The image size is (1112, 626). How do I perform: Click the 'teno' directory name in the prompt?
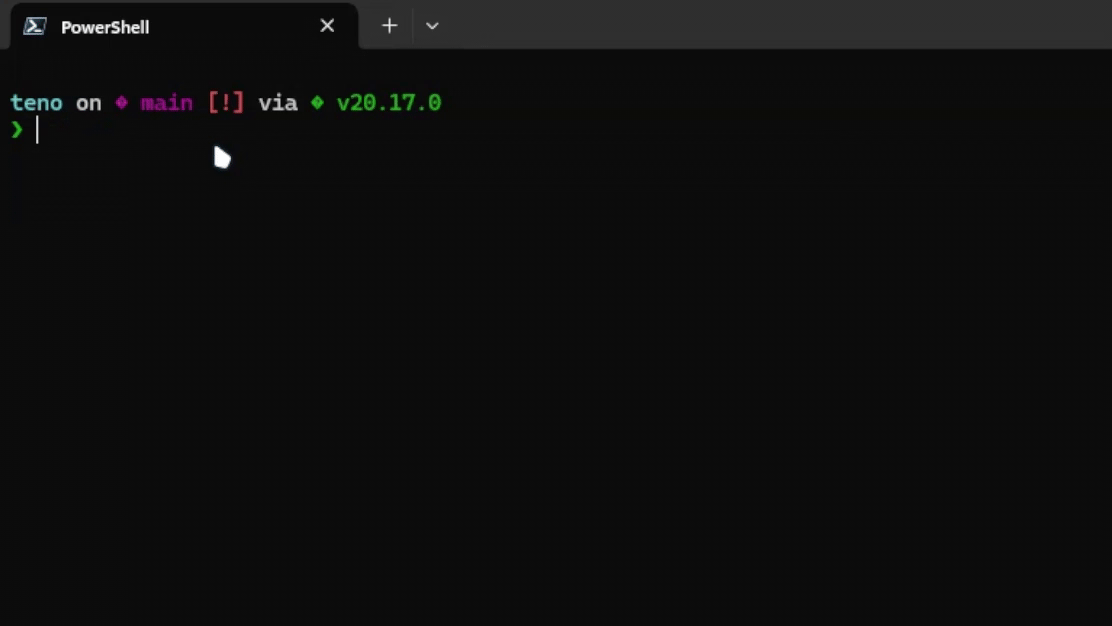tap(36, 104)
